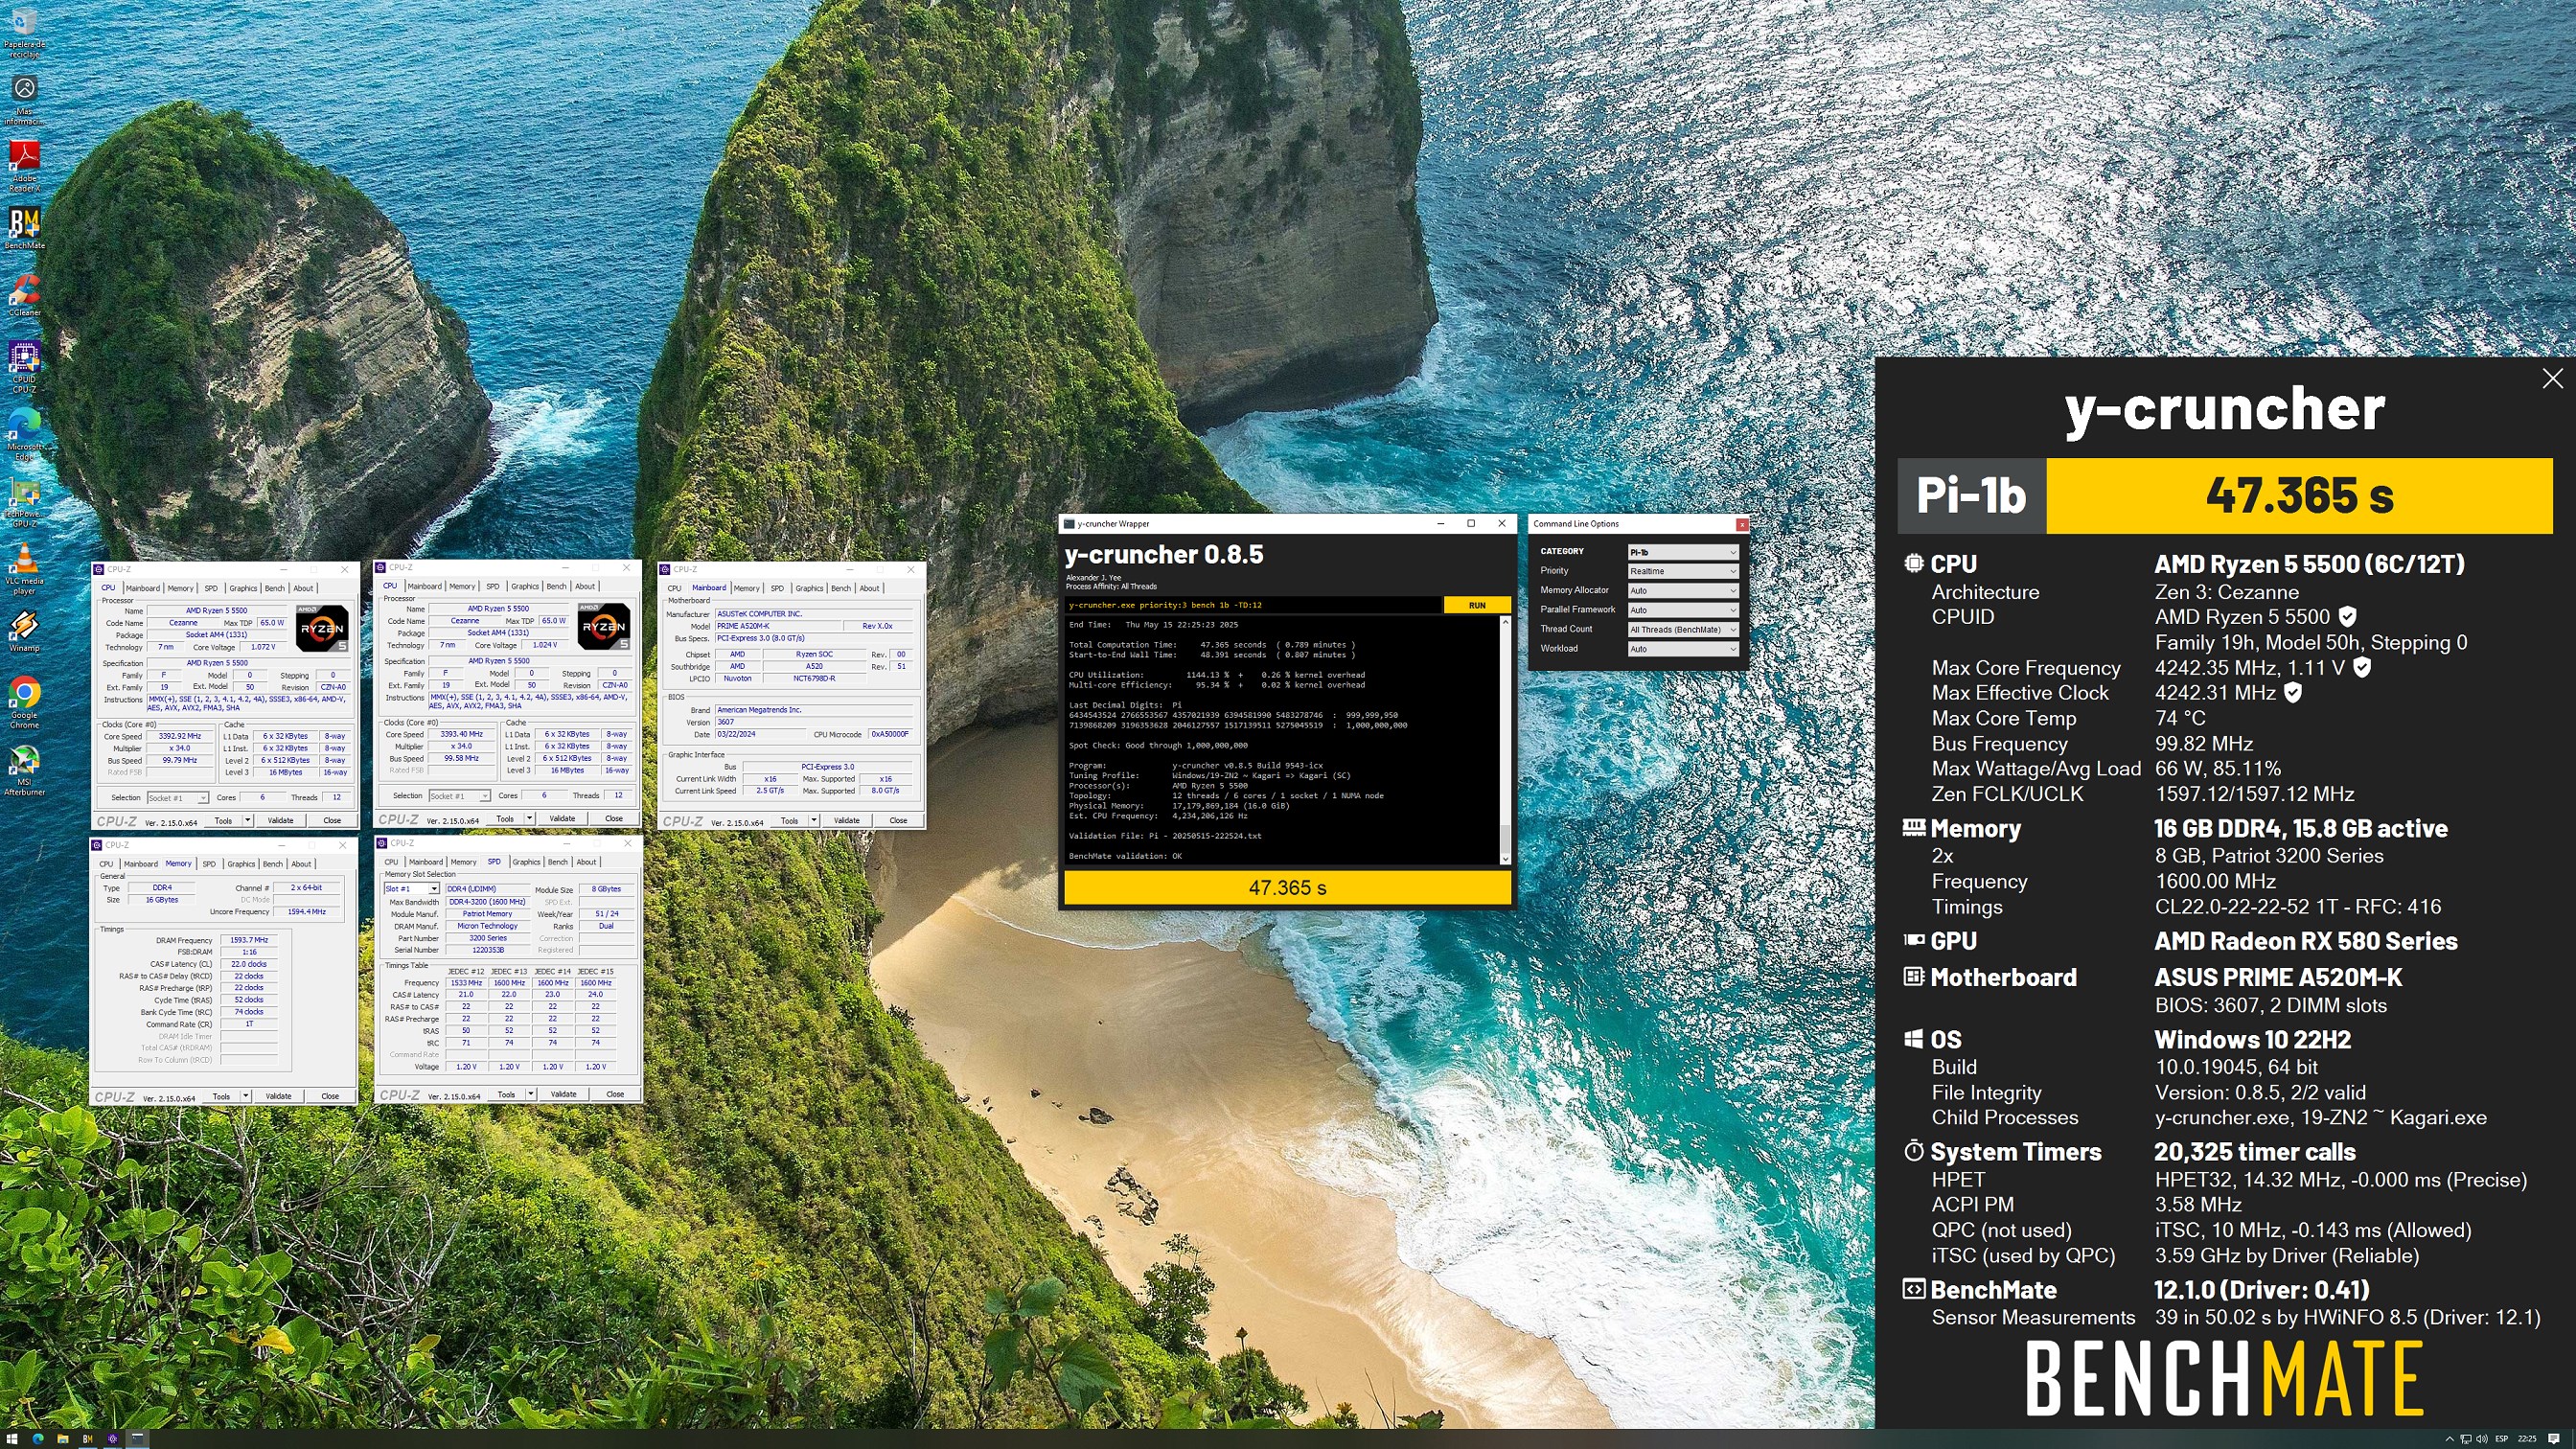Switch to Graphics tab in Mainboard CPU-Z window
The width and height of the screenshot is (2576, 1449).
[x=809, y=588]
